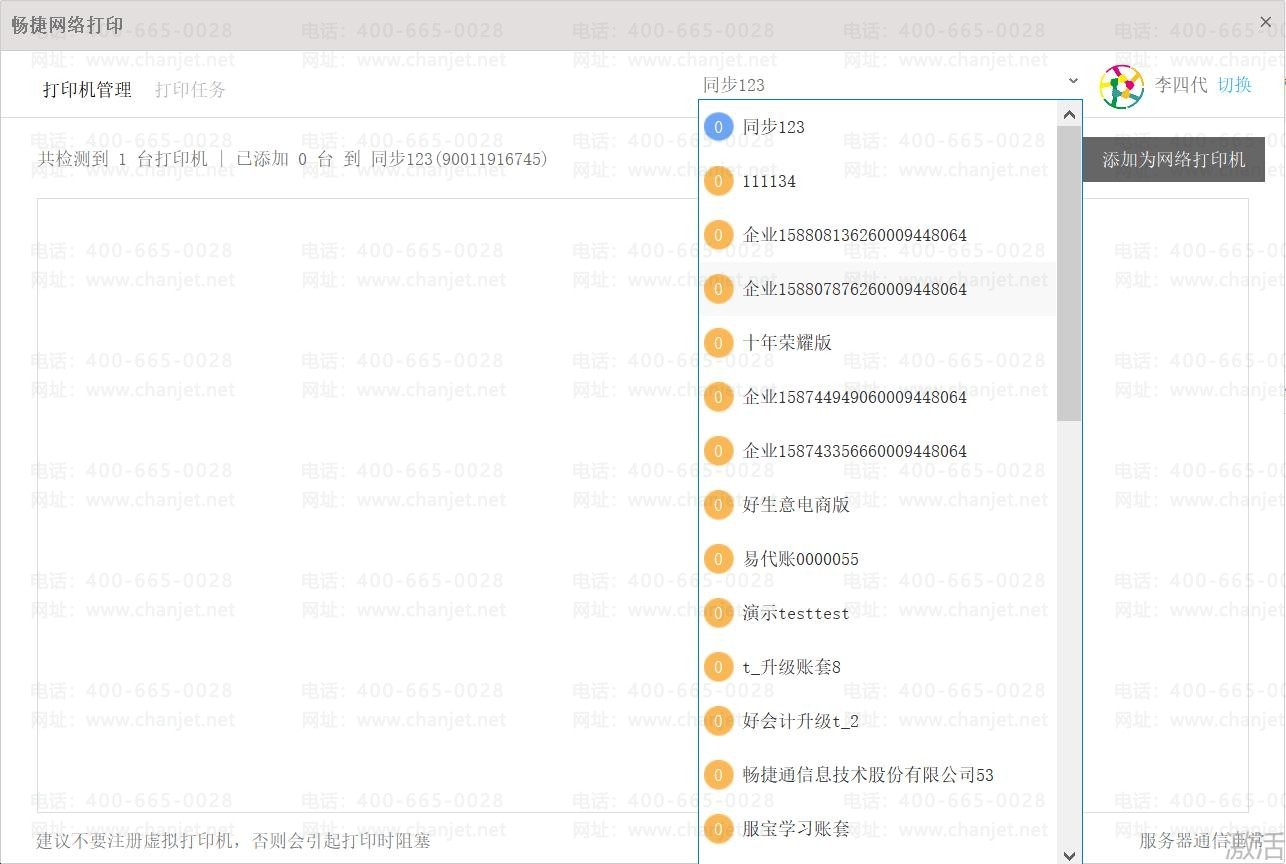Click the 切换 link to switch user
This screenshot has width=1286, height=864.
tap(1234, 85)
